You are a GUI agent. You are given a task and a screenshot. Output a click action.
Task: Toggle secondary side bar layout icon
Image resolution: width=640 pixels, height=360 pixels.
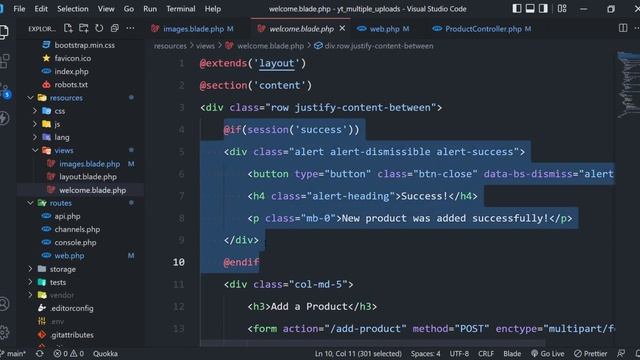[x=543, y=9]
